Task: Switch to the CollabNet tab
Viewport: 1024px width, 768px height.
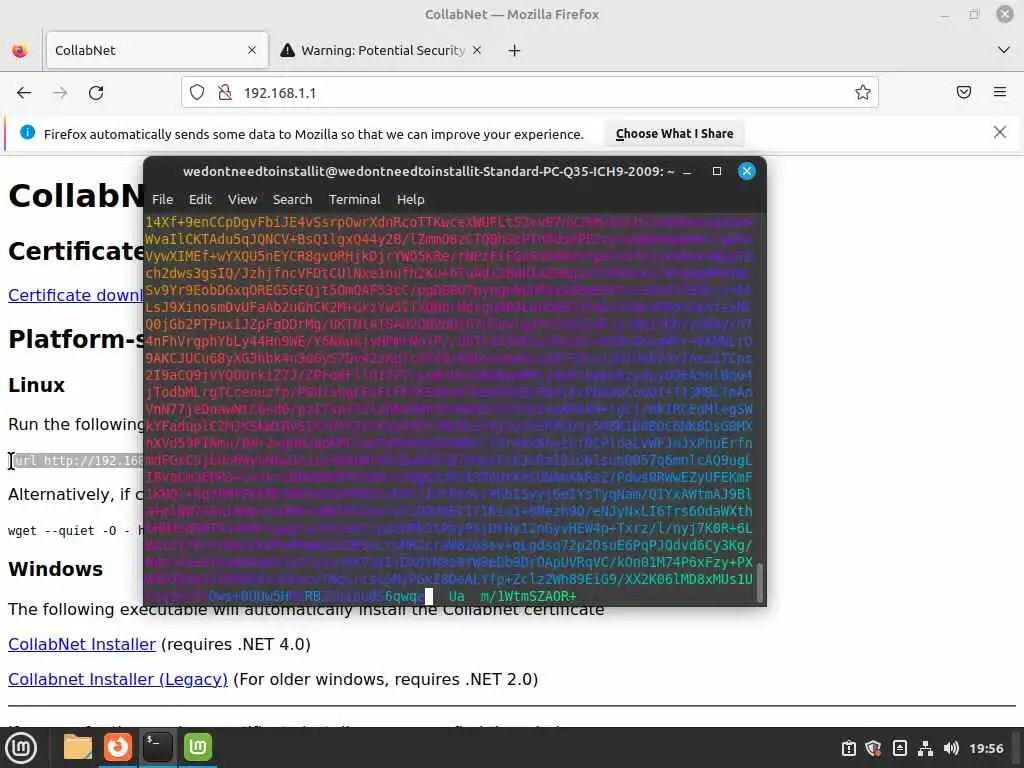Action: tap(157, 50)
